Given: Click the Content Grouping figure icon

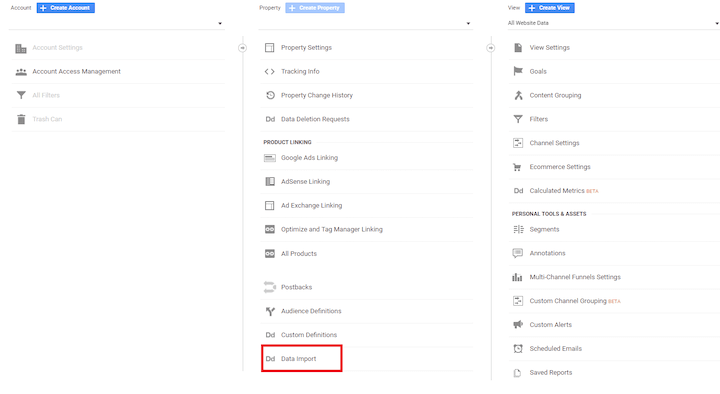Looking at the screenshot, I should click(x=518, y=95).
